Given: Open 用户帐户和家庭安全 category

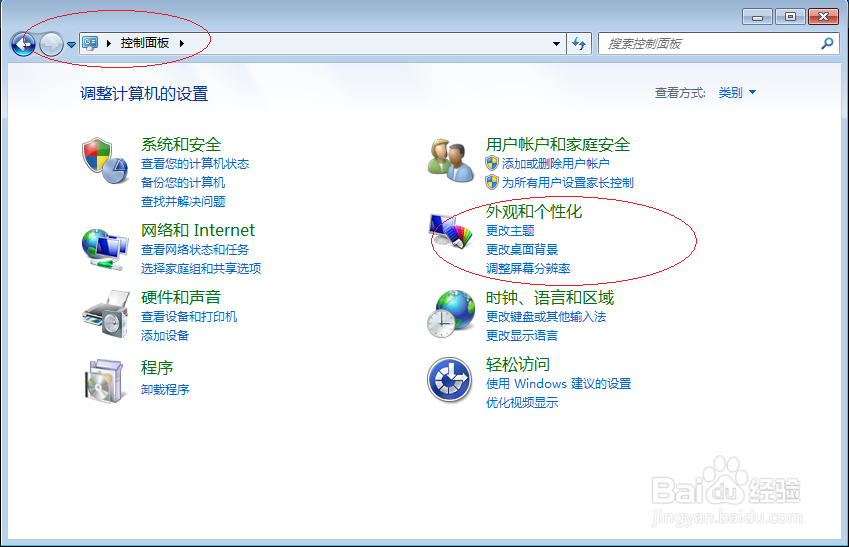Looking at the screenshot, I should (558, 145).
